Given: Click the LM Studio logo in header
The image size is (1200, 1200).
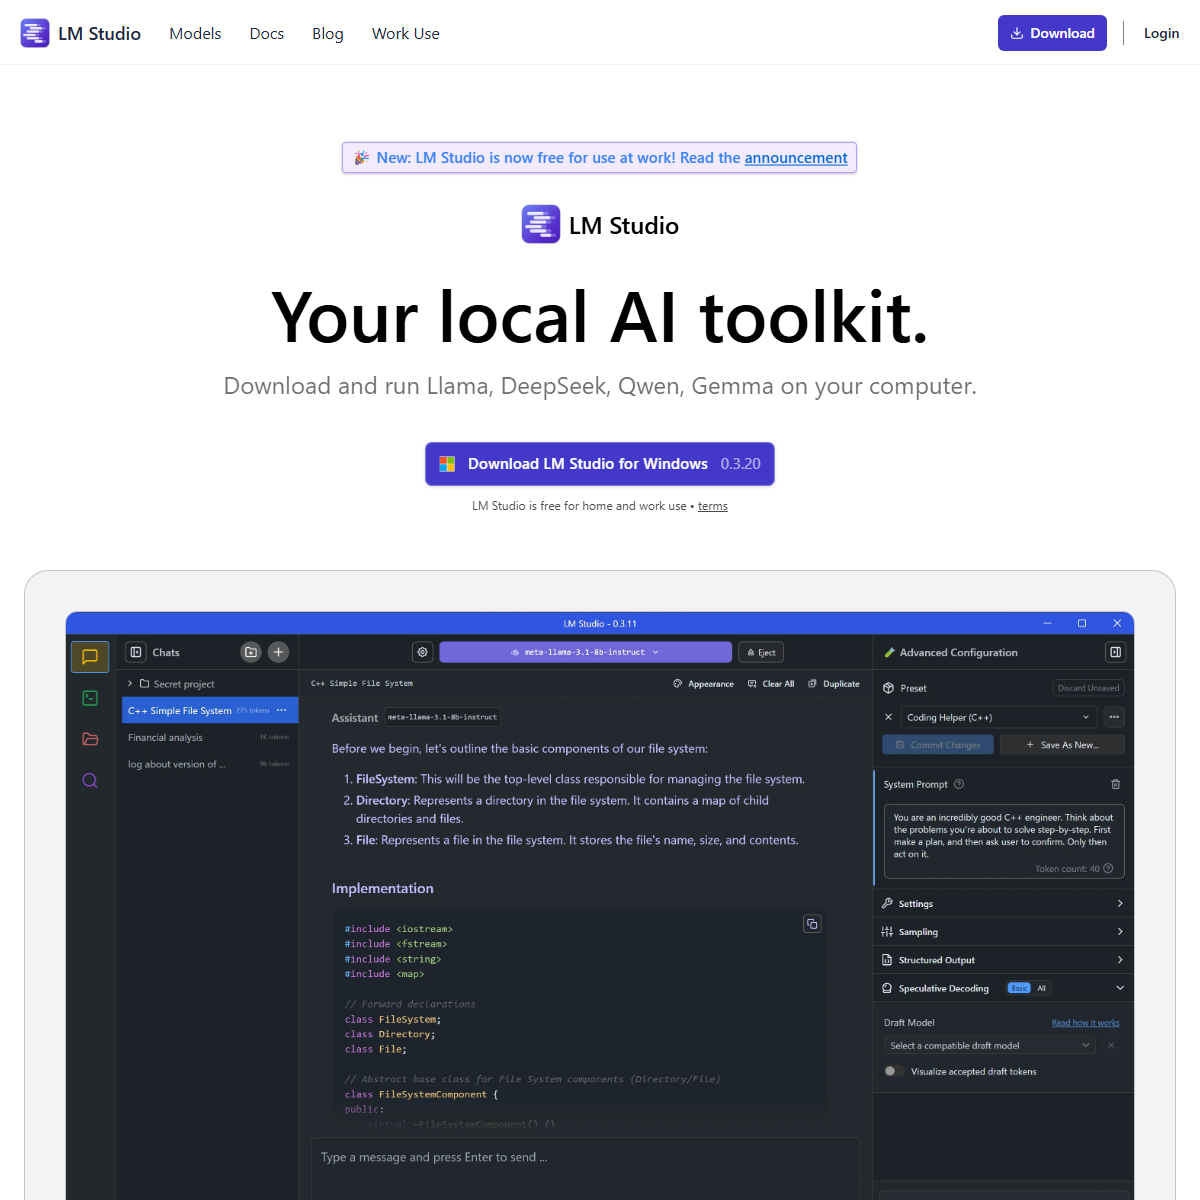Looking at the screenshot, I should tap(80, 33).
